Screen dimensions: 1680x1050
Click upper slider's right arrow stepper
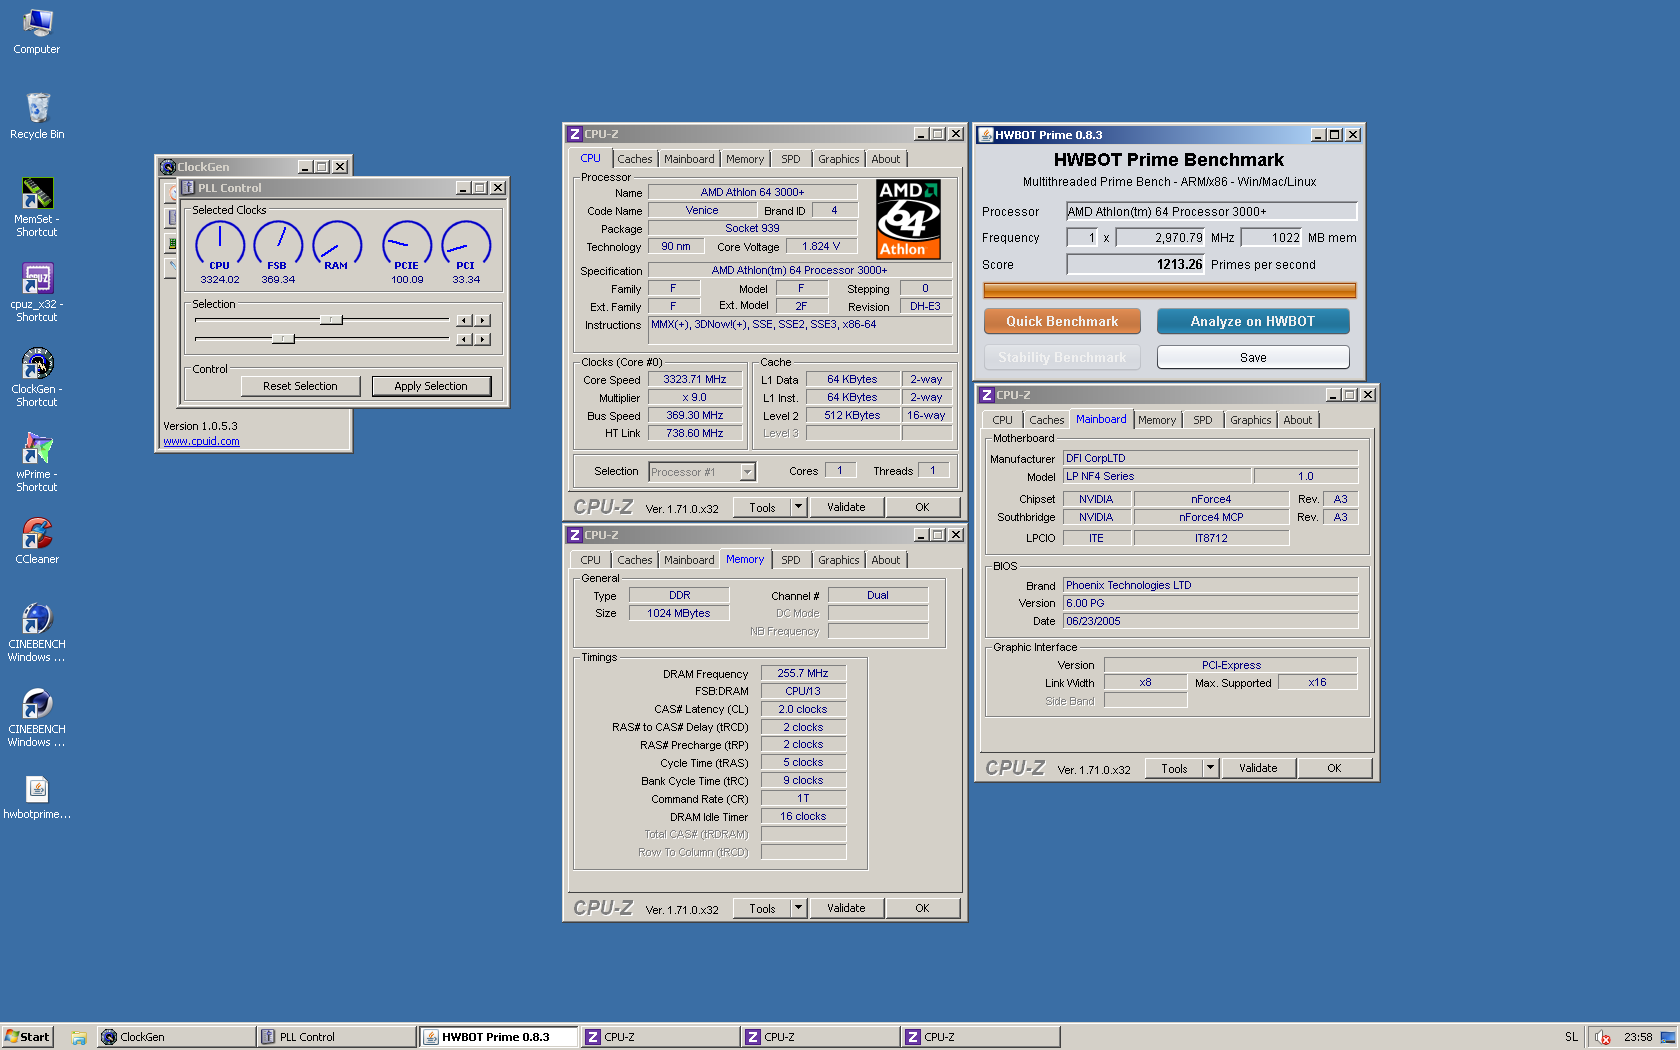tap(483, 320)
